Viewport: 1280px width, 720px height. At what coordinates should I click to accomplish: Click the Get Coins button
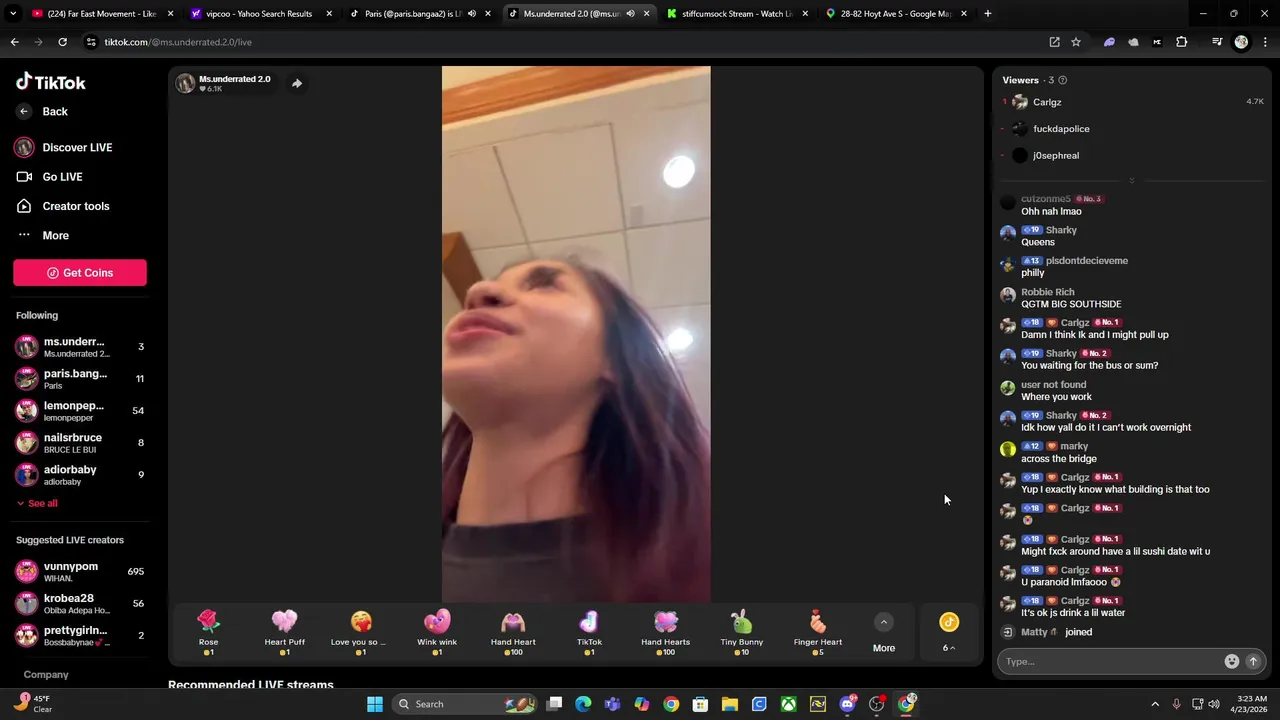tap(80, 273)
